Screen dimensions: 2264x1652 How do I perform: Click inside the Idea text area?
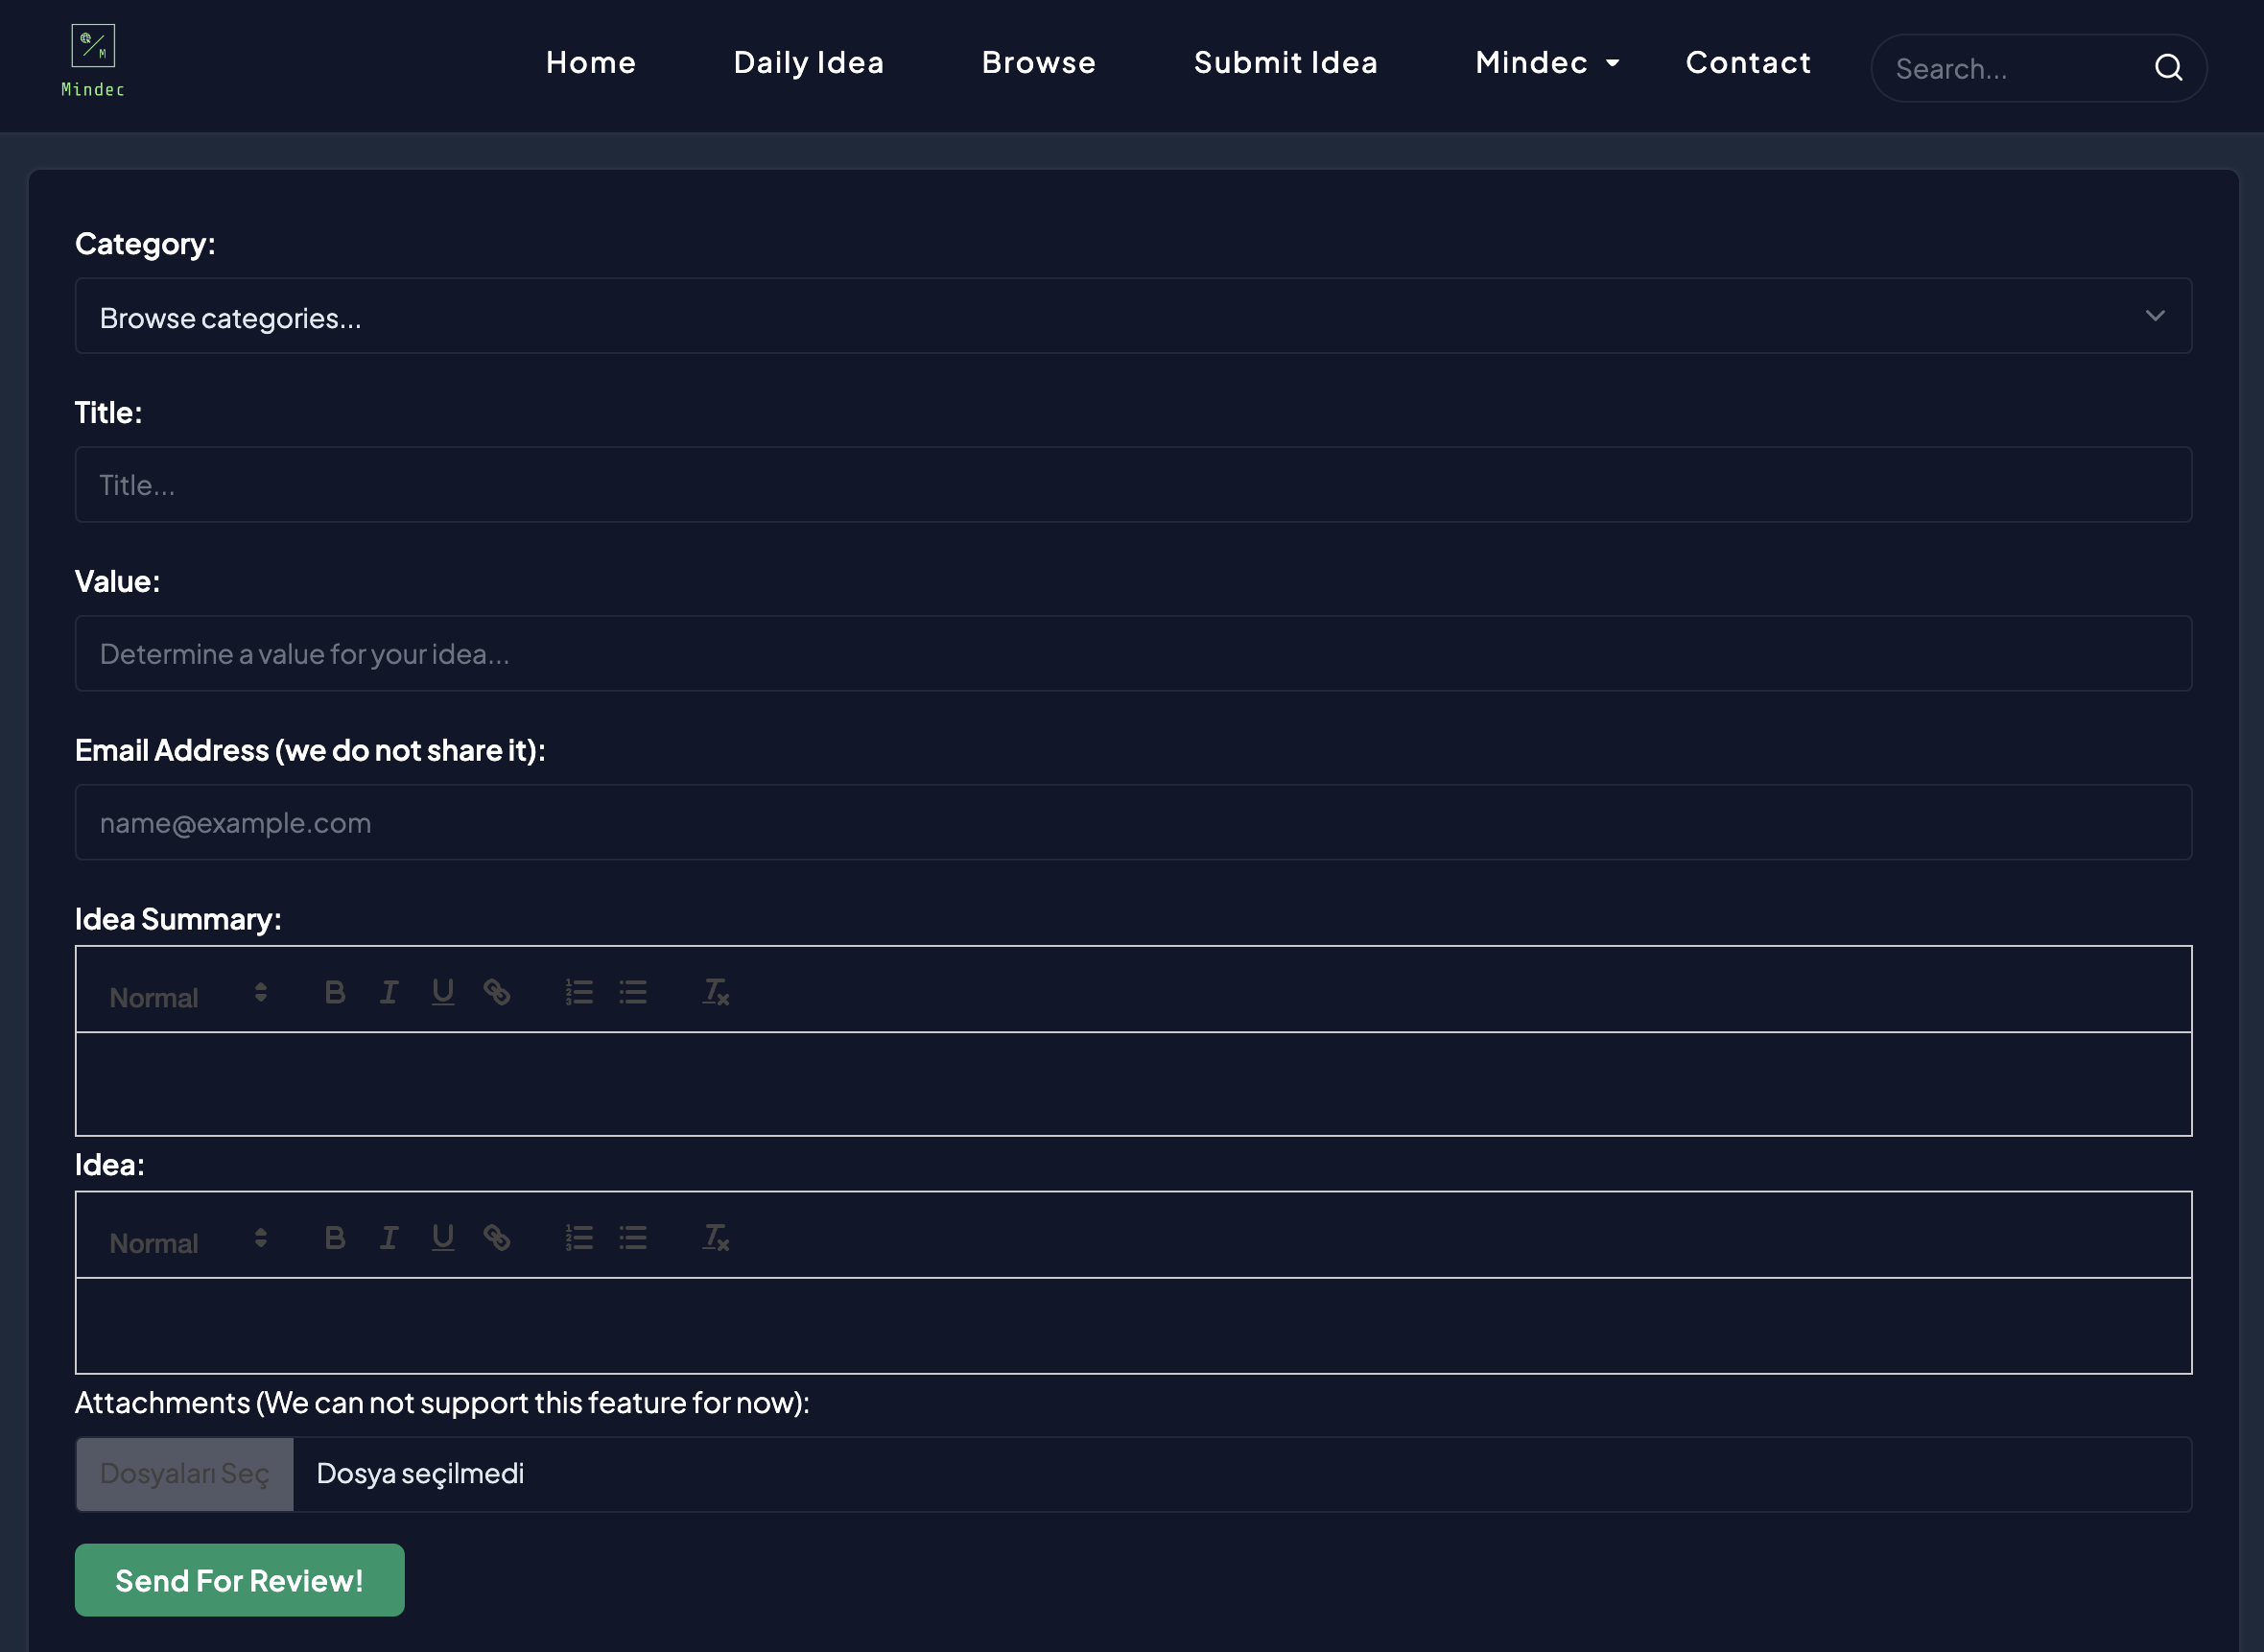[1133, 1326]
